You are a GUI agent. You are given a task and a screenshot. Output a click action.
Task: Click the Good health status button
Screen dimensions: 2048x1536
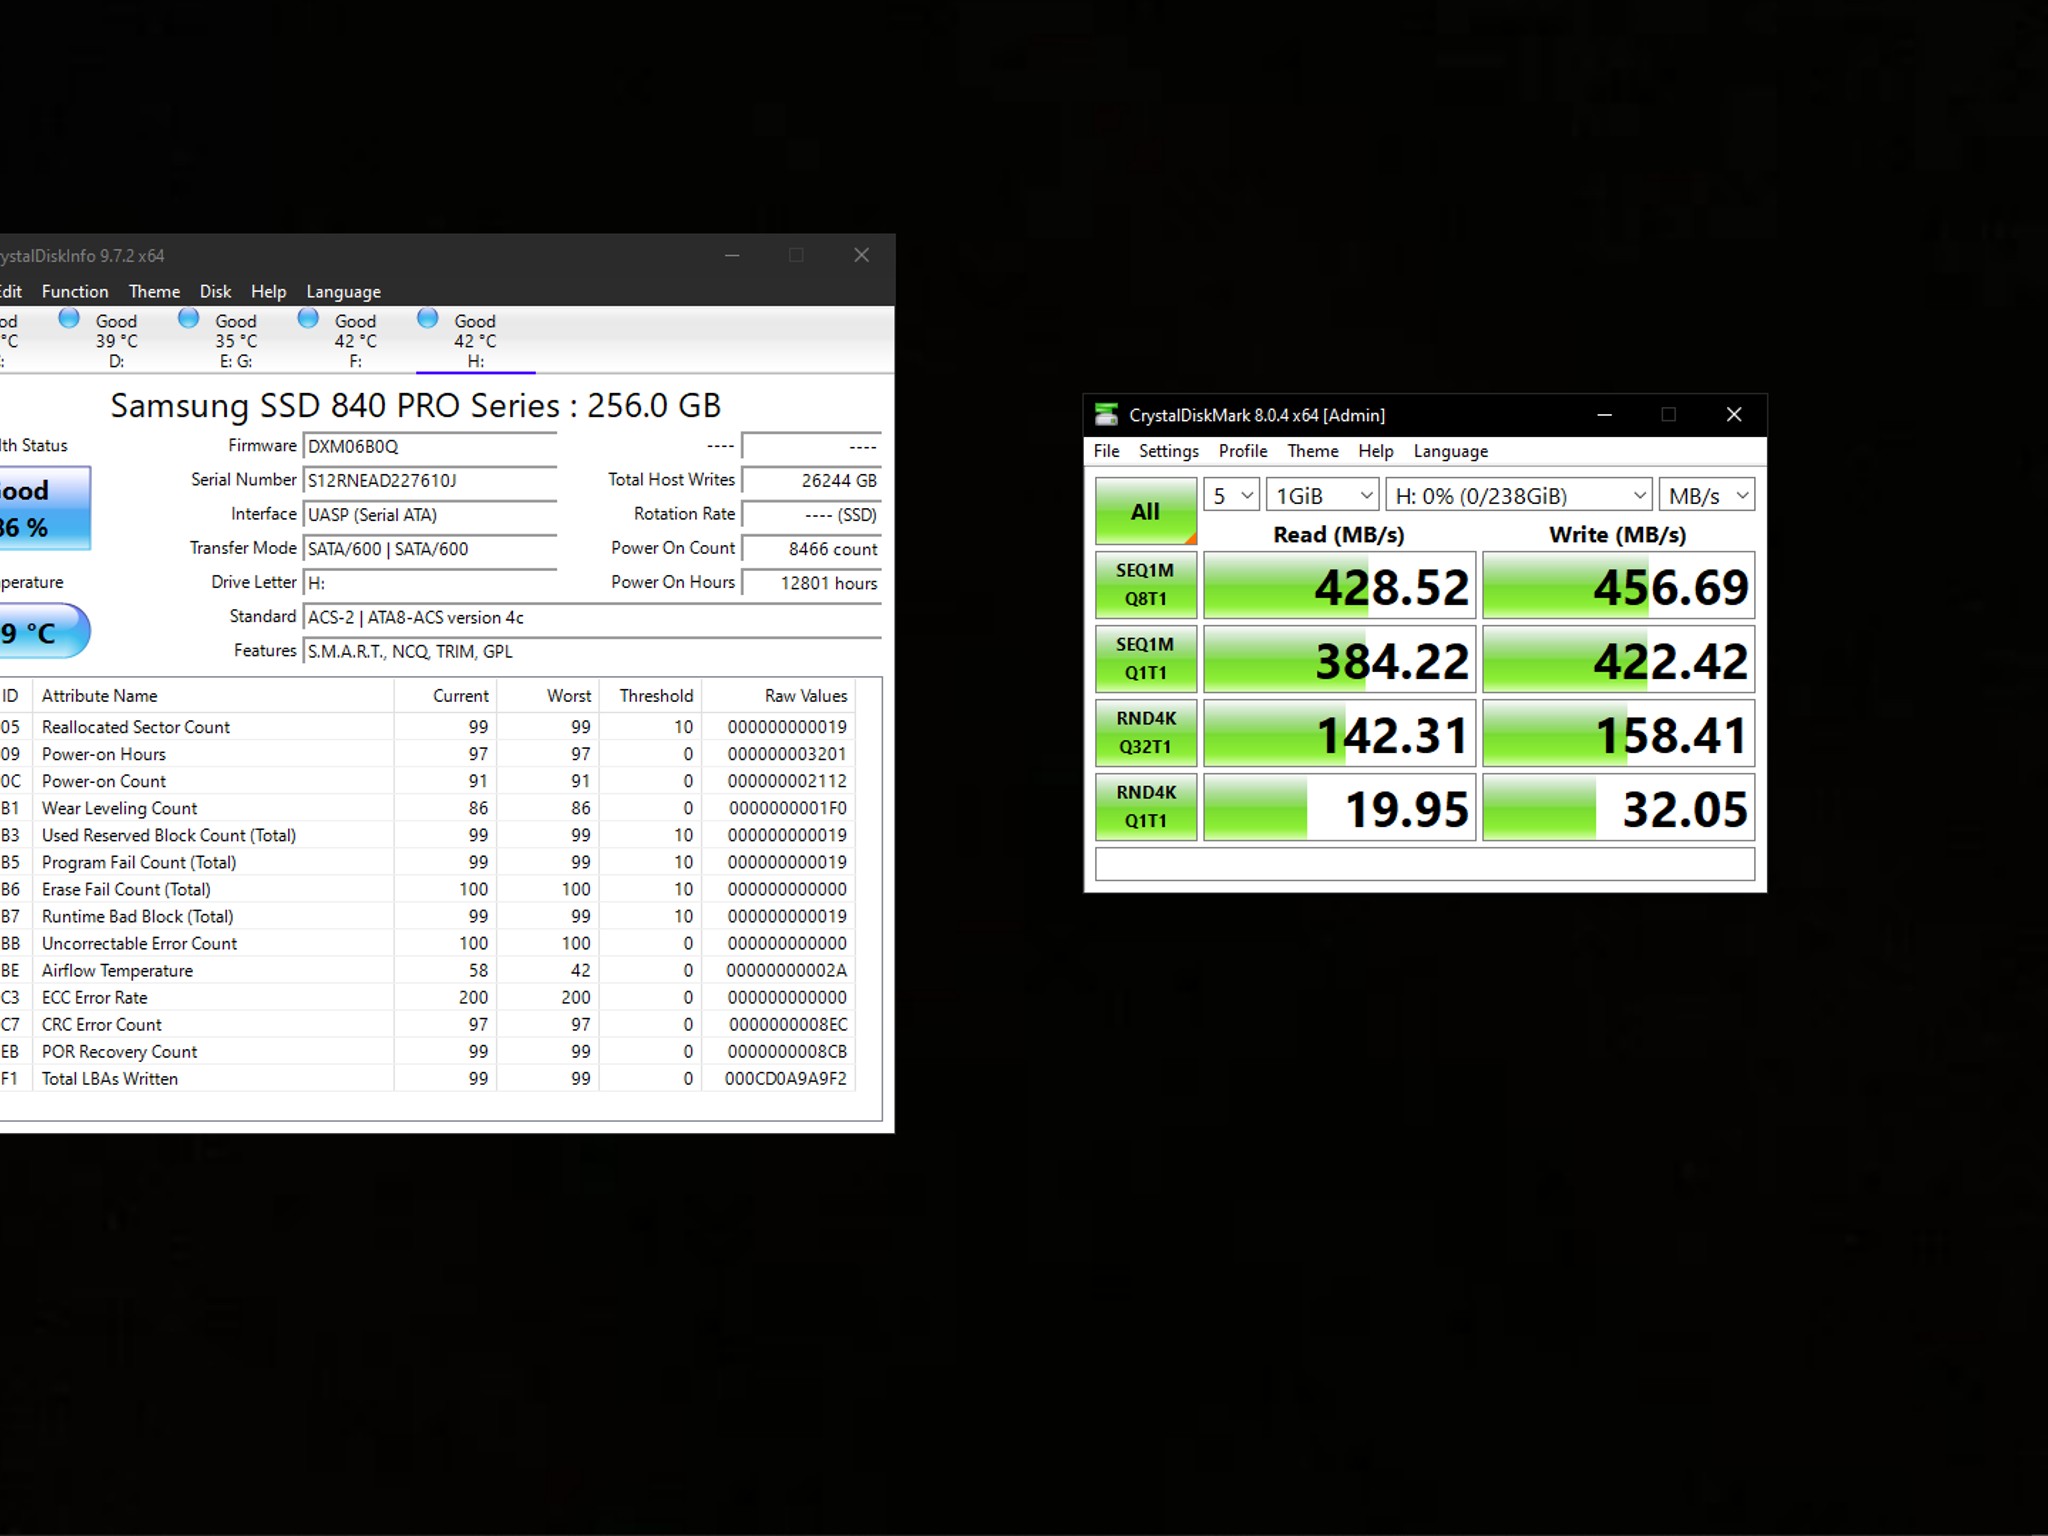point(44,508)
